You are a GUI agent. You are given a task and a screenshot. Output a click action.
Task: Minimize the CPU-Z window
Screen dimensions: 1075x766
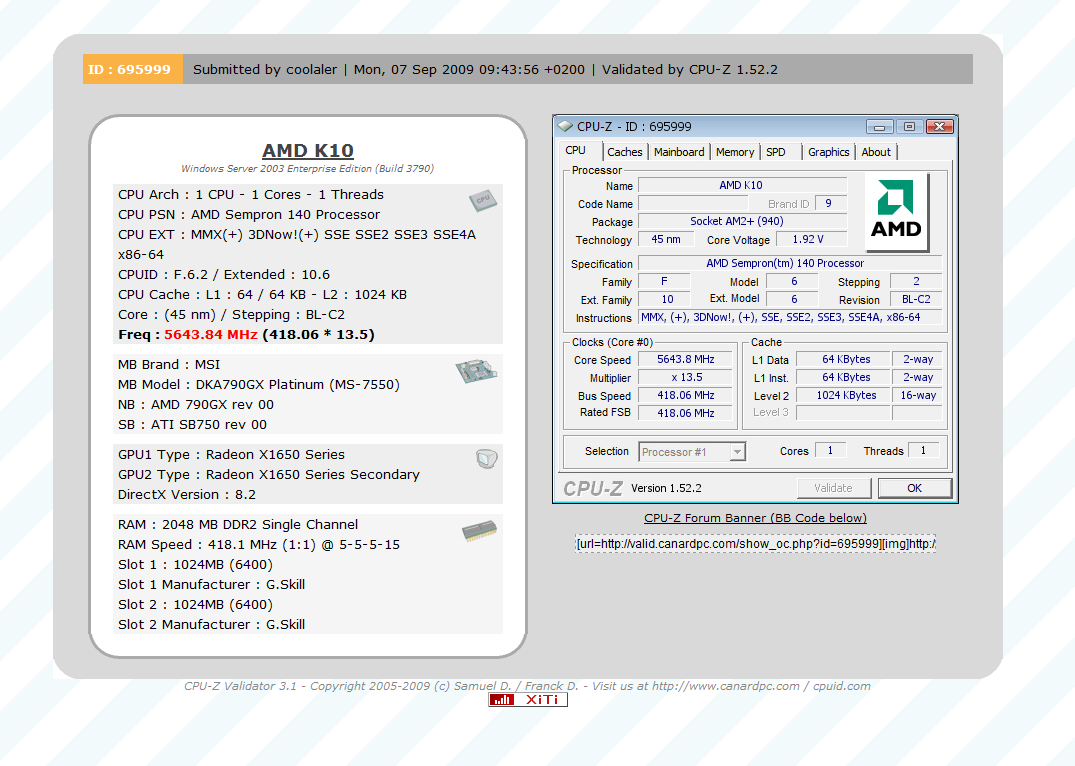(x=879, y=127)
